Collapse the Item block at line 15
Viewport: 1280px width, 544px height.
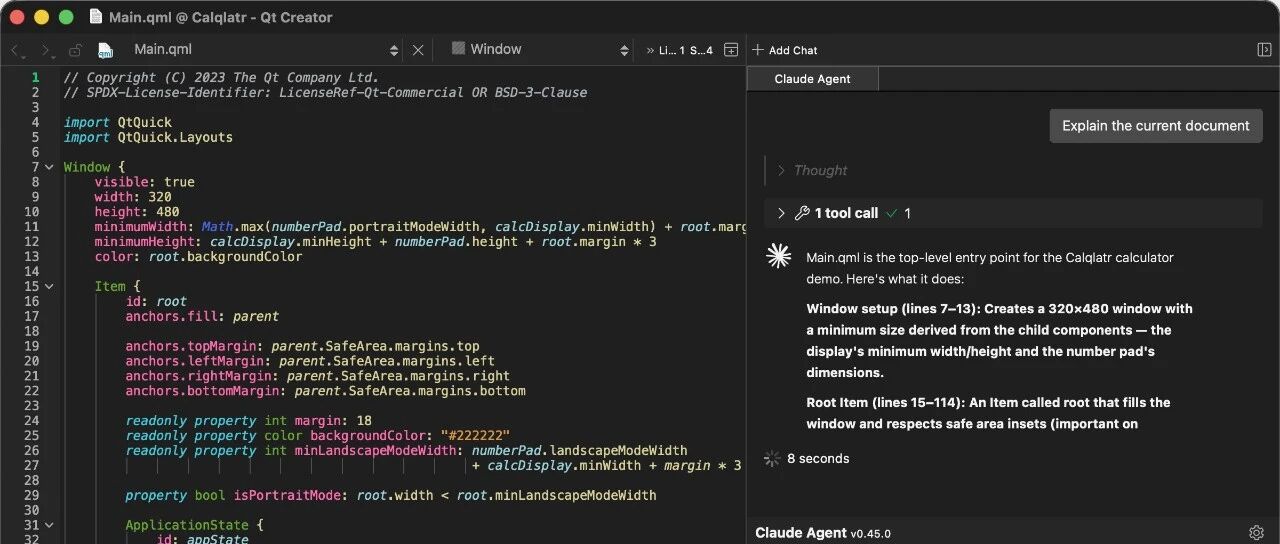click(x=49, y=286)
